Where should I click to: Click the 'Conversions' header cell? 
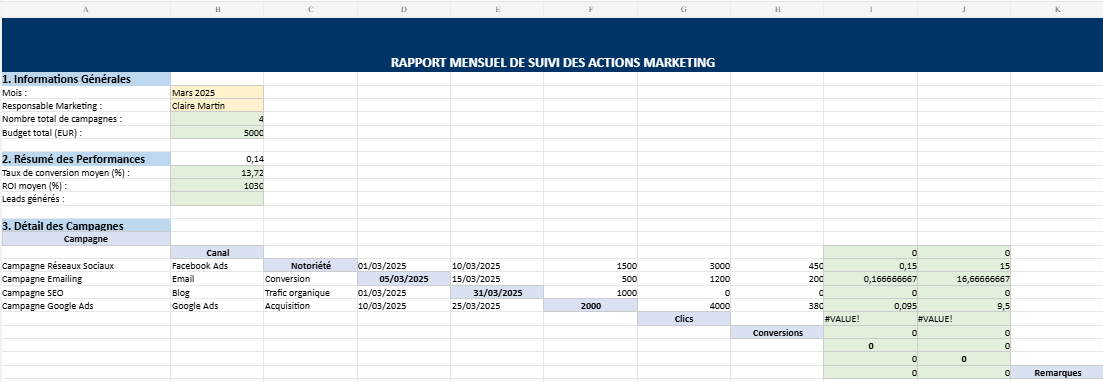pos(777,333)
